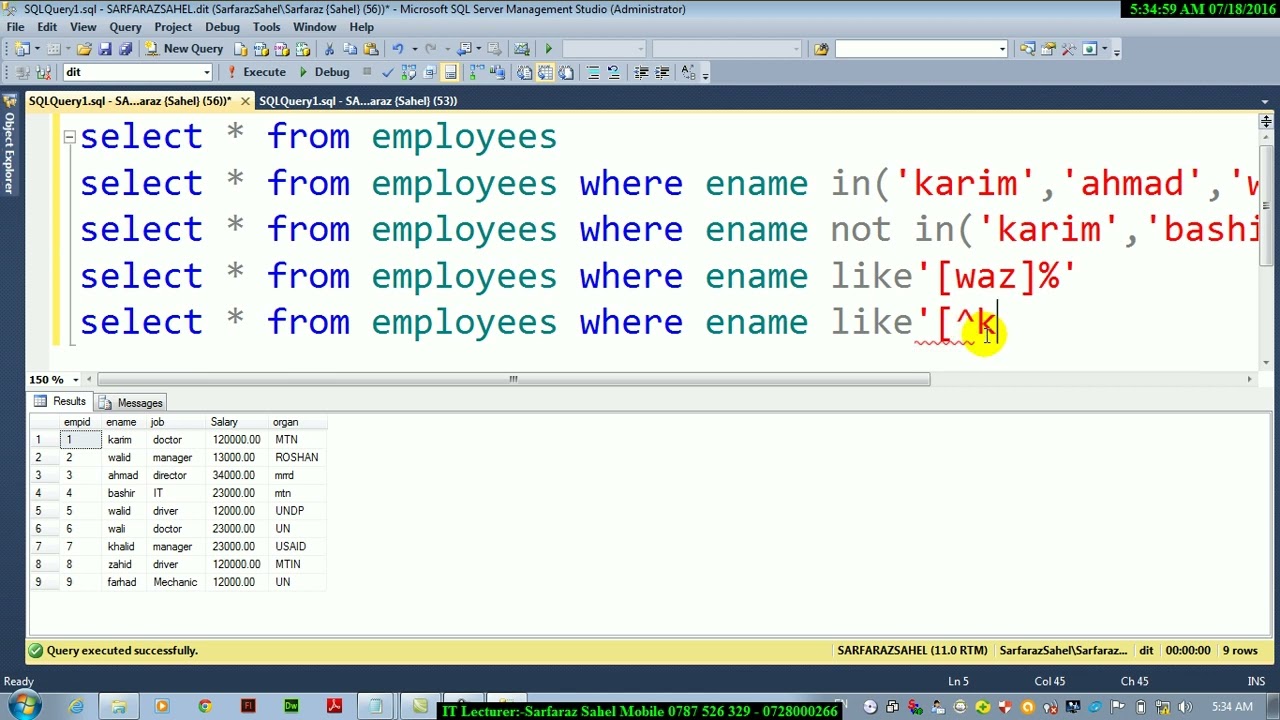
Task: Open the New Project dropdown arrow
Action: 37,48
